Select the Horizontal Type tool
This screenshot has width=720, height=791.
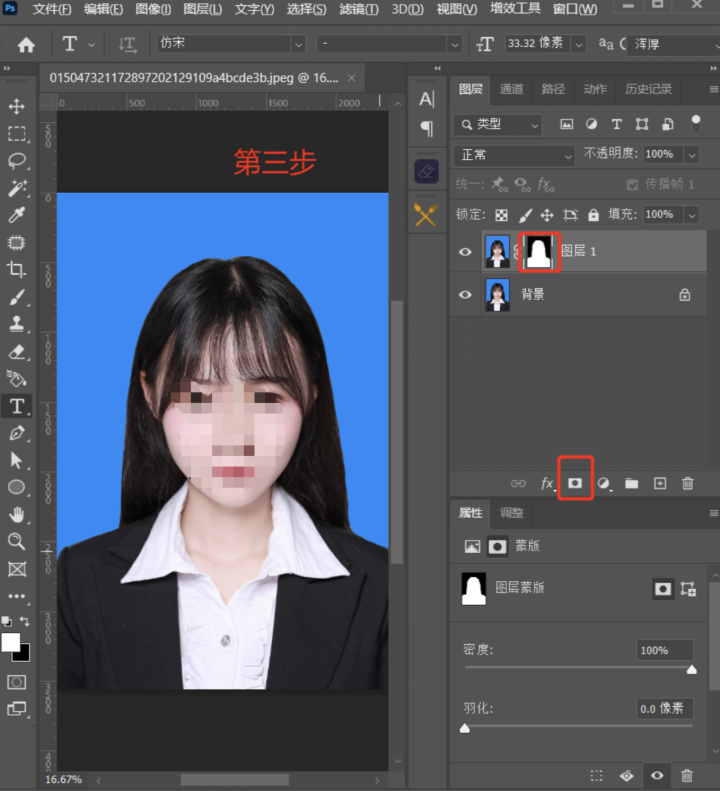coord(17,406)
